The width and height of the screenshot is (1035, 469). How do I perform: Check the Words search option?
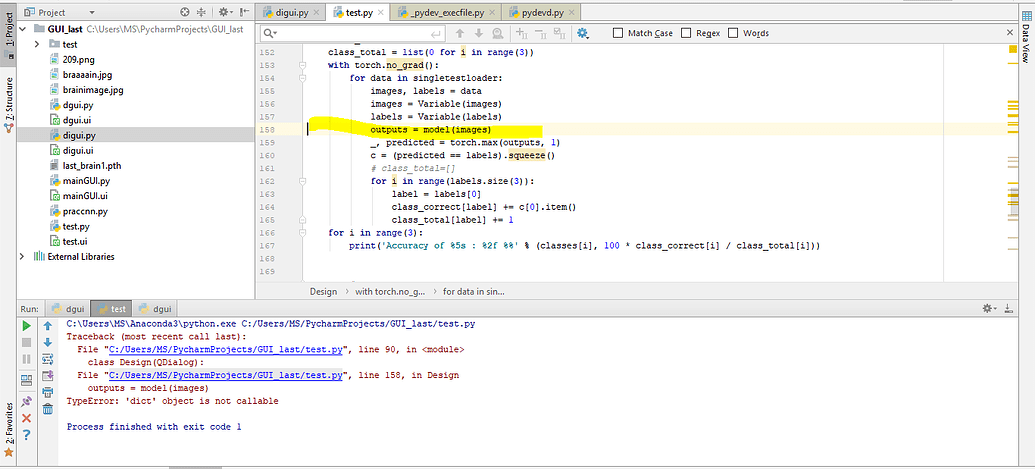(734, 34)
